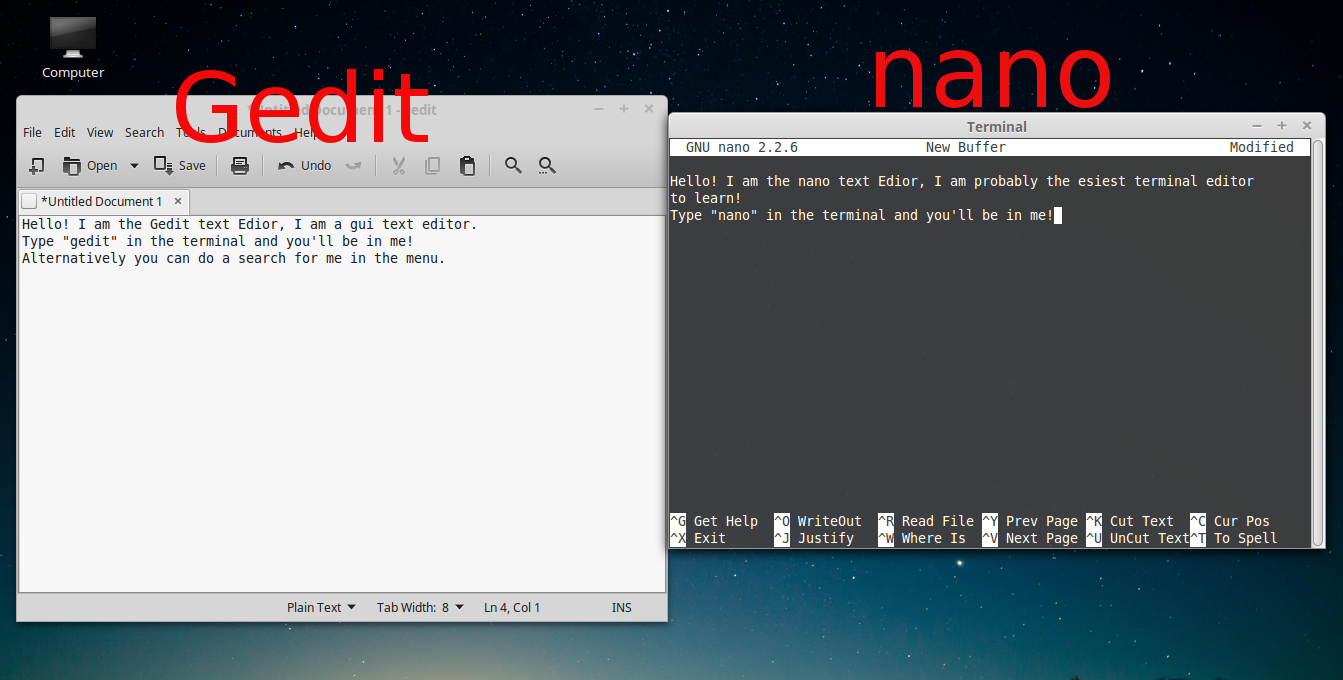The height and width of the screenshot is (680, 1343).
Task: Click nano's "Exit" shortcut label
Action: tap(710, 538)
